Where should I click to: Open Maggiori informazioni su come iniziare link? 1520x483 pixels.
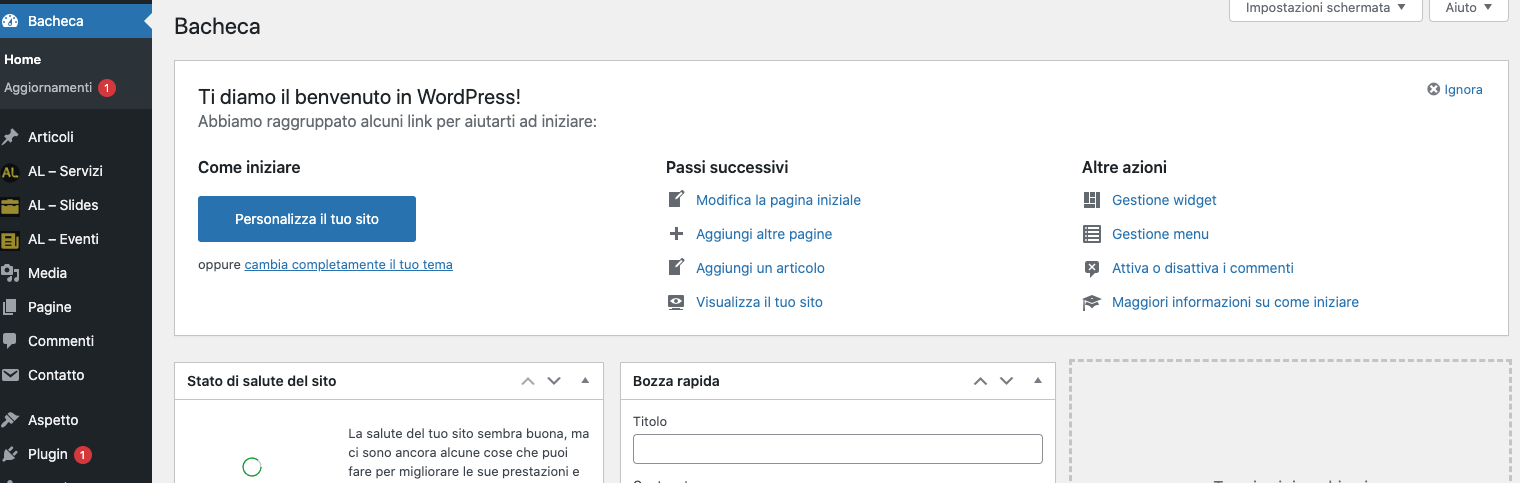1235,302
